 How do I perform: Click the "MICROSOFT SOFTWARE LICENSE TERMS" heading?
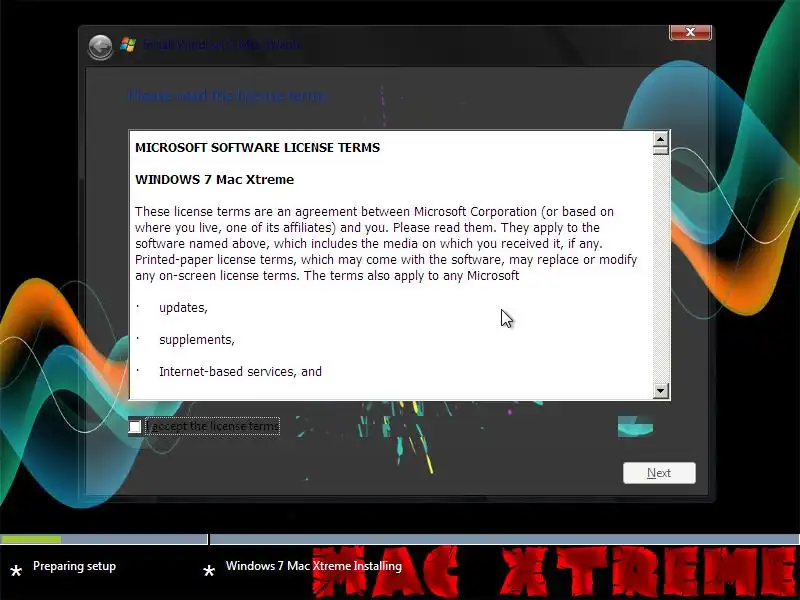258,147
